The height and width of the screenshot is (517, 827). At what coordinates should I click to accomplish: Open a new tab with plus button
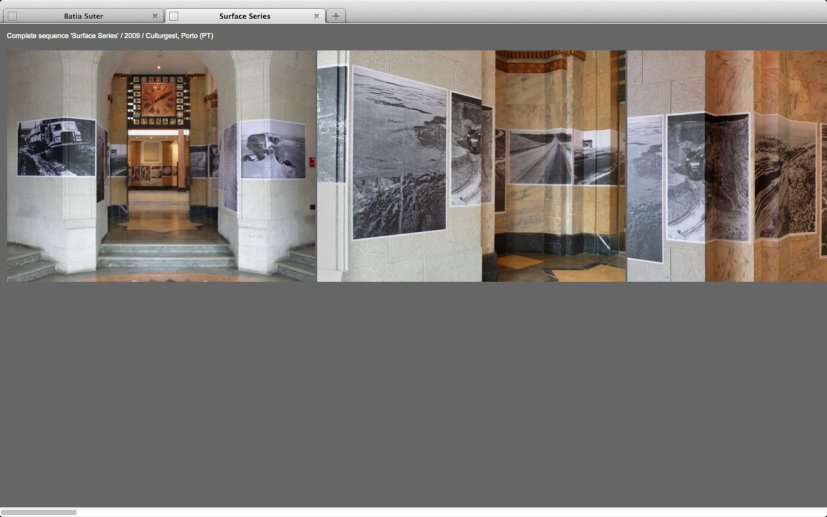point(336,16)
